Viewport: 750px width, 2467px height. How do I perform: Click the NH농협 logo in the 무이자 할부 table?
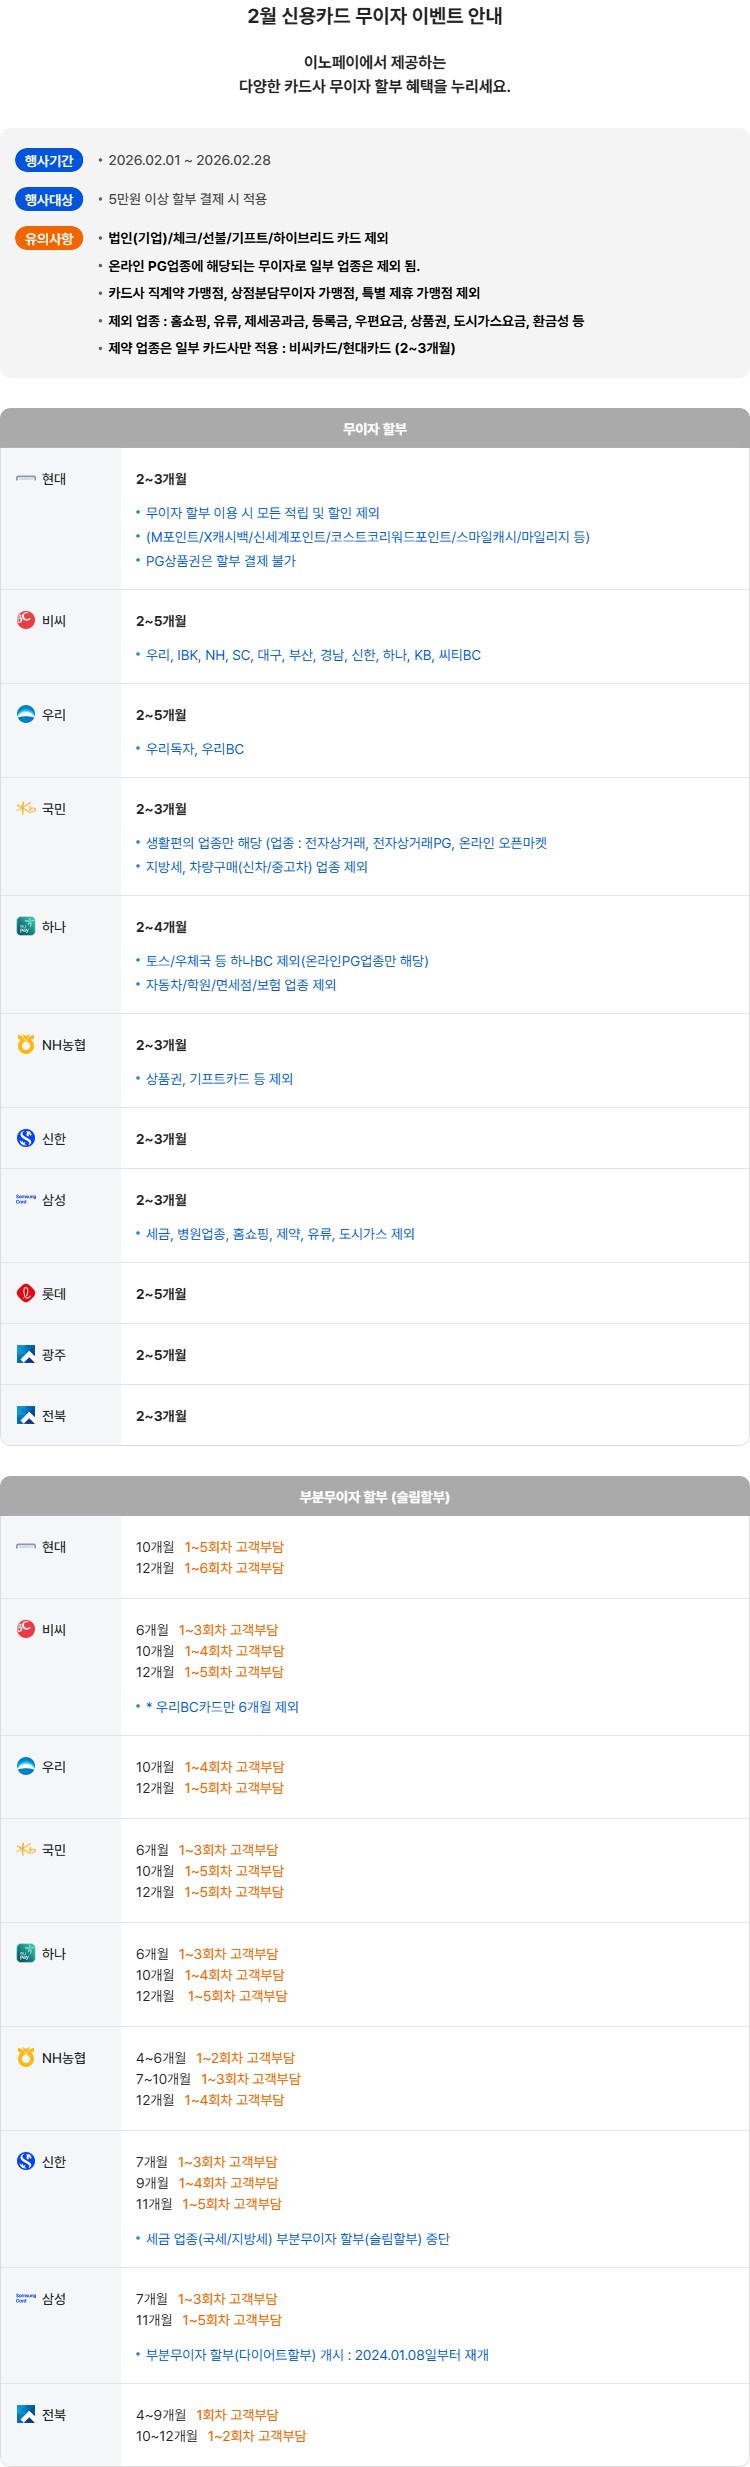26,1044
